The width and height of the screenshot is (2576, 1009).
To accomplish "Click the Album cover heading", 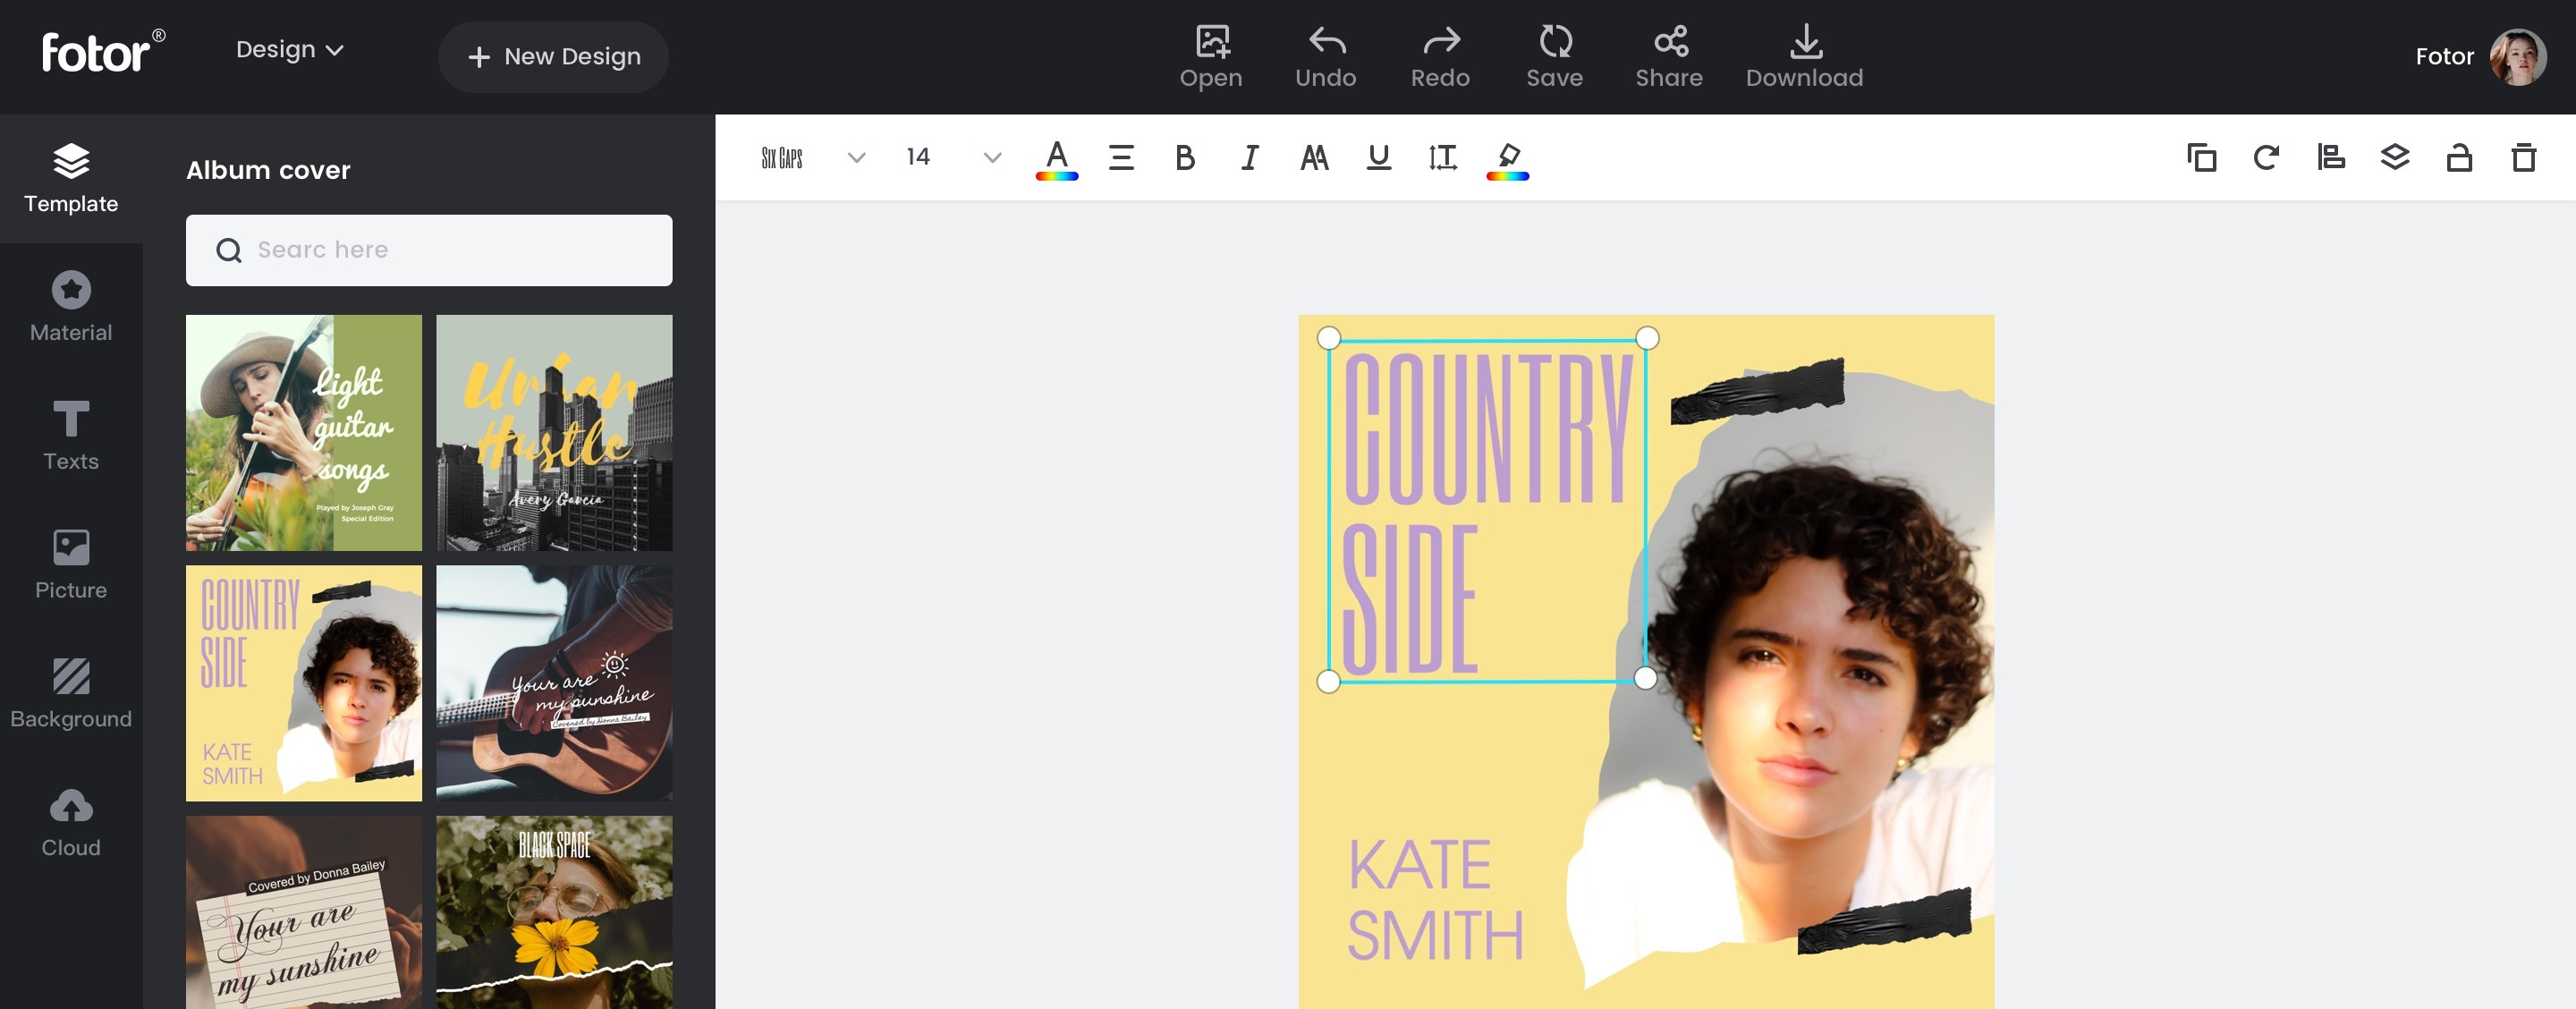I will tap(268, 170).
